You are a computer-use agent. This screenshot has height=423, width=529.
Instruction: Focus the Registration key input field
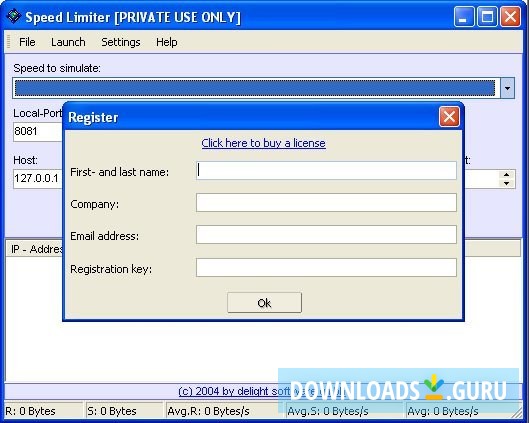click(x=326, y=267)
